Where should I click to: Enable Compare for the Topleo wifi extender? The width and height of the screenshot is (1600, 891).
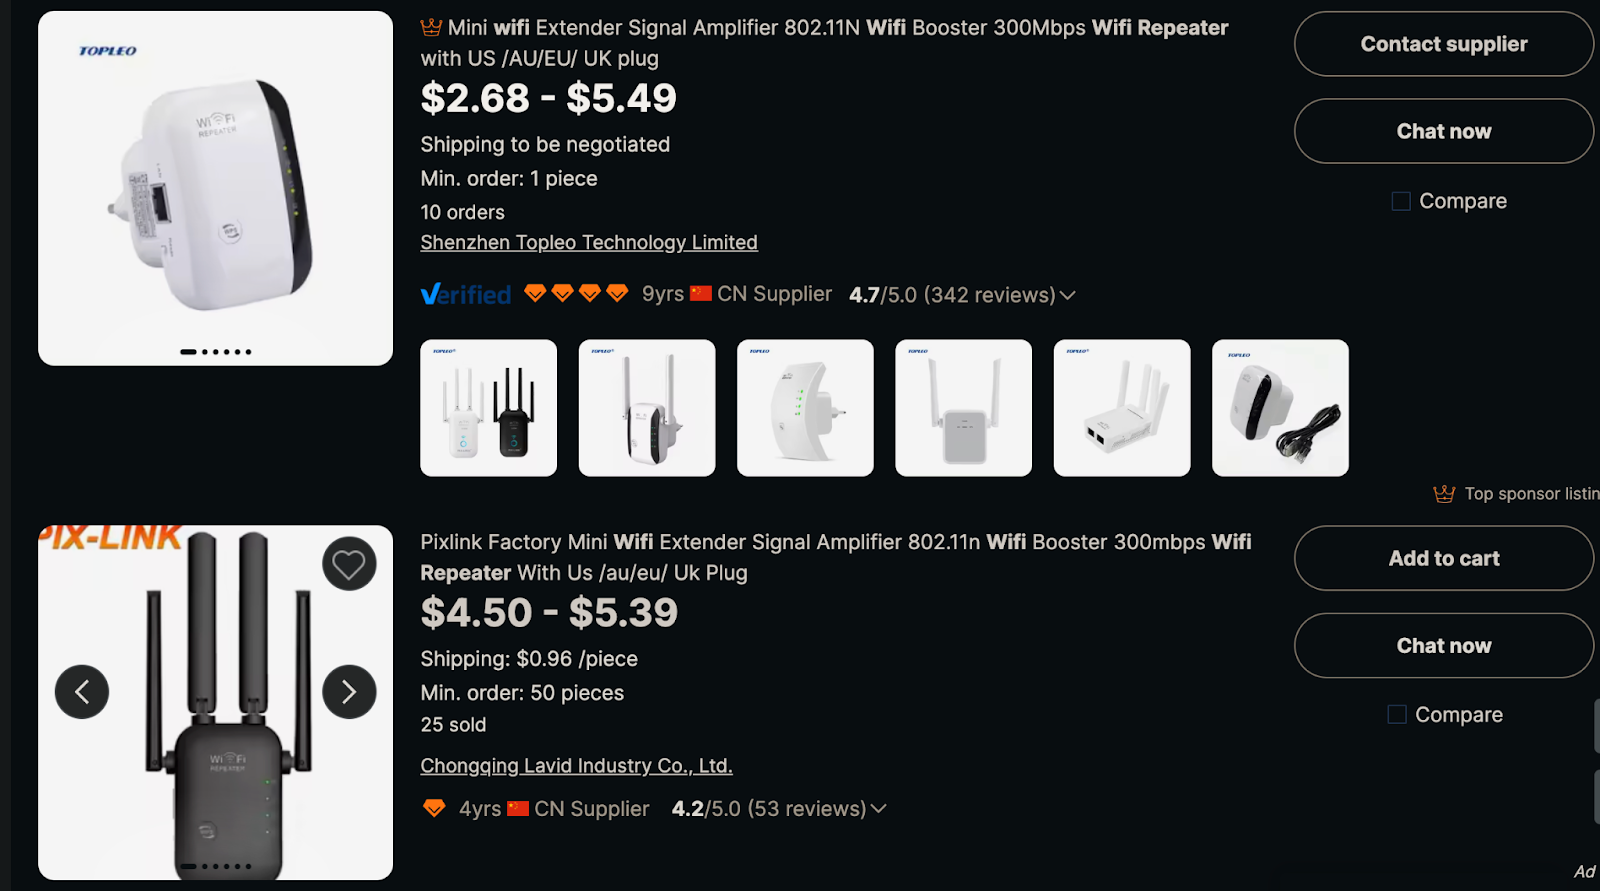1400,200
